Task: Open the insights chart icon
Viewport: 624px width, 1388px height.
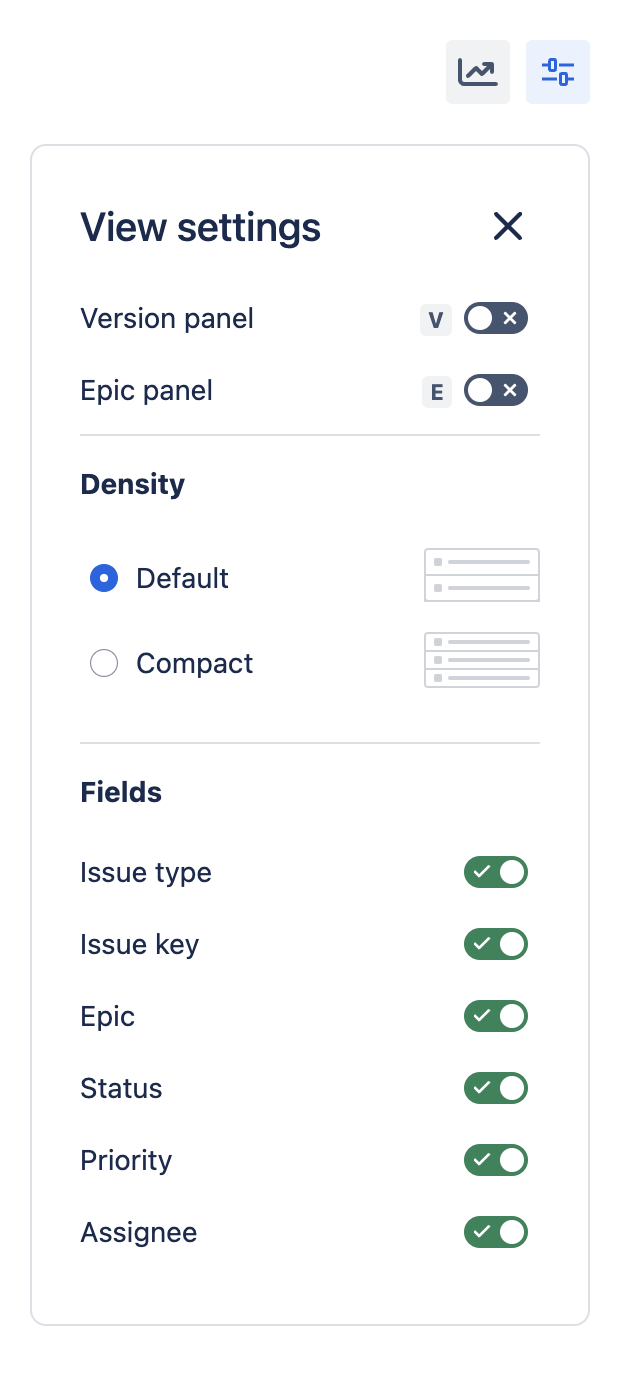Action: (478, 72)
